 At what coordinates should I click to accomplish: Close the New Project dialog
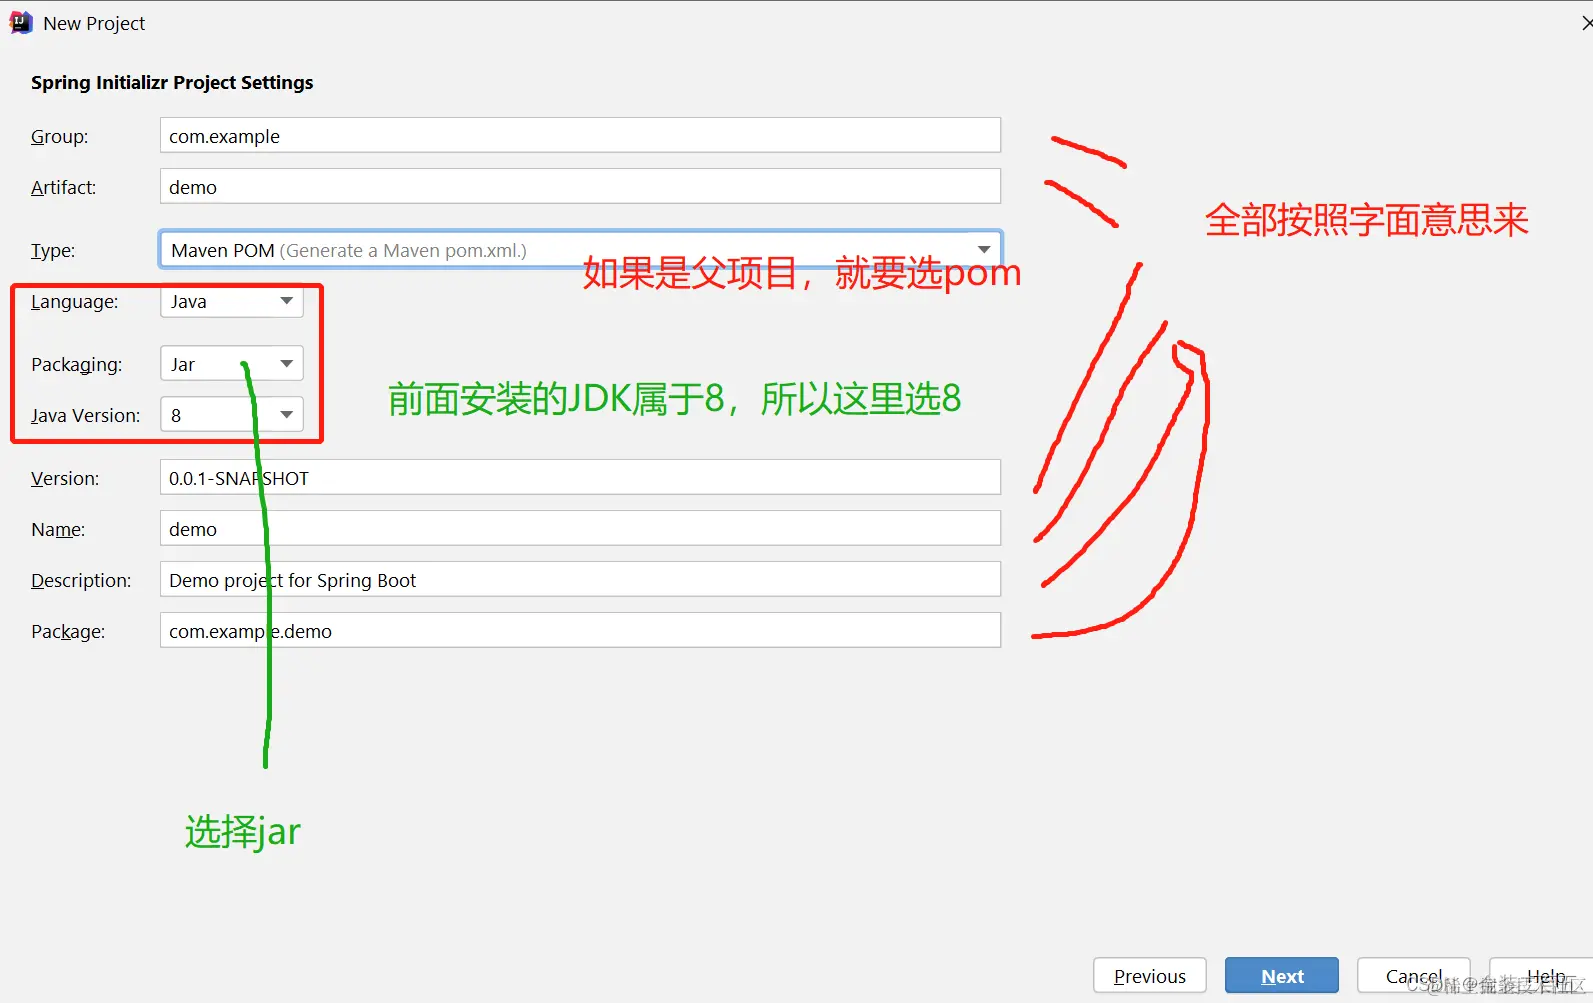pos(1586,23)
